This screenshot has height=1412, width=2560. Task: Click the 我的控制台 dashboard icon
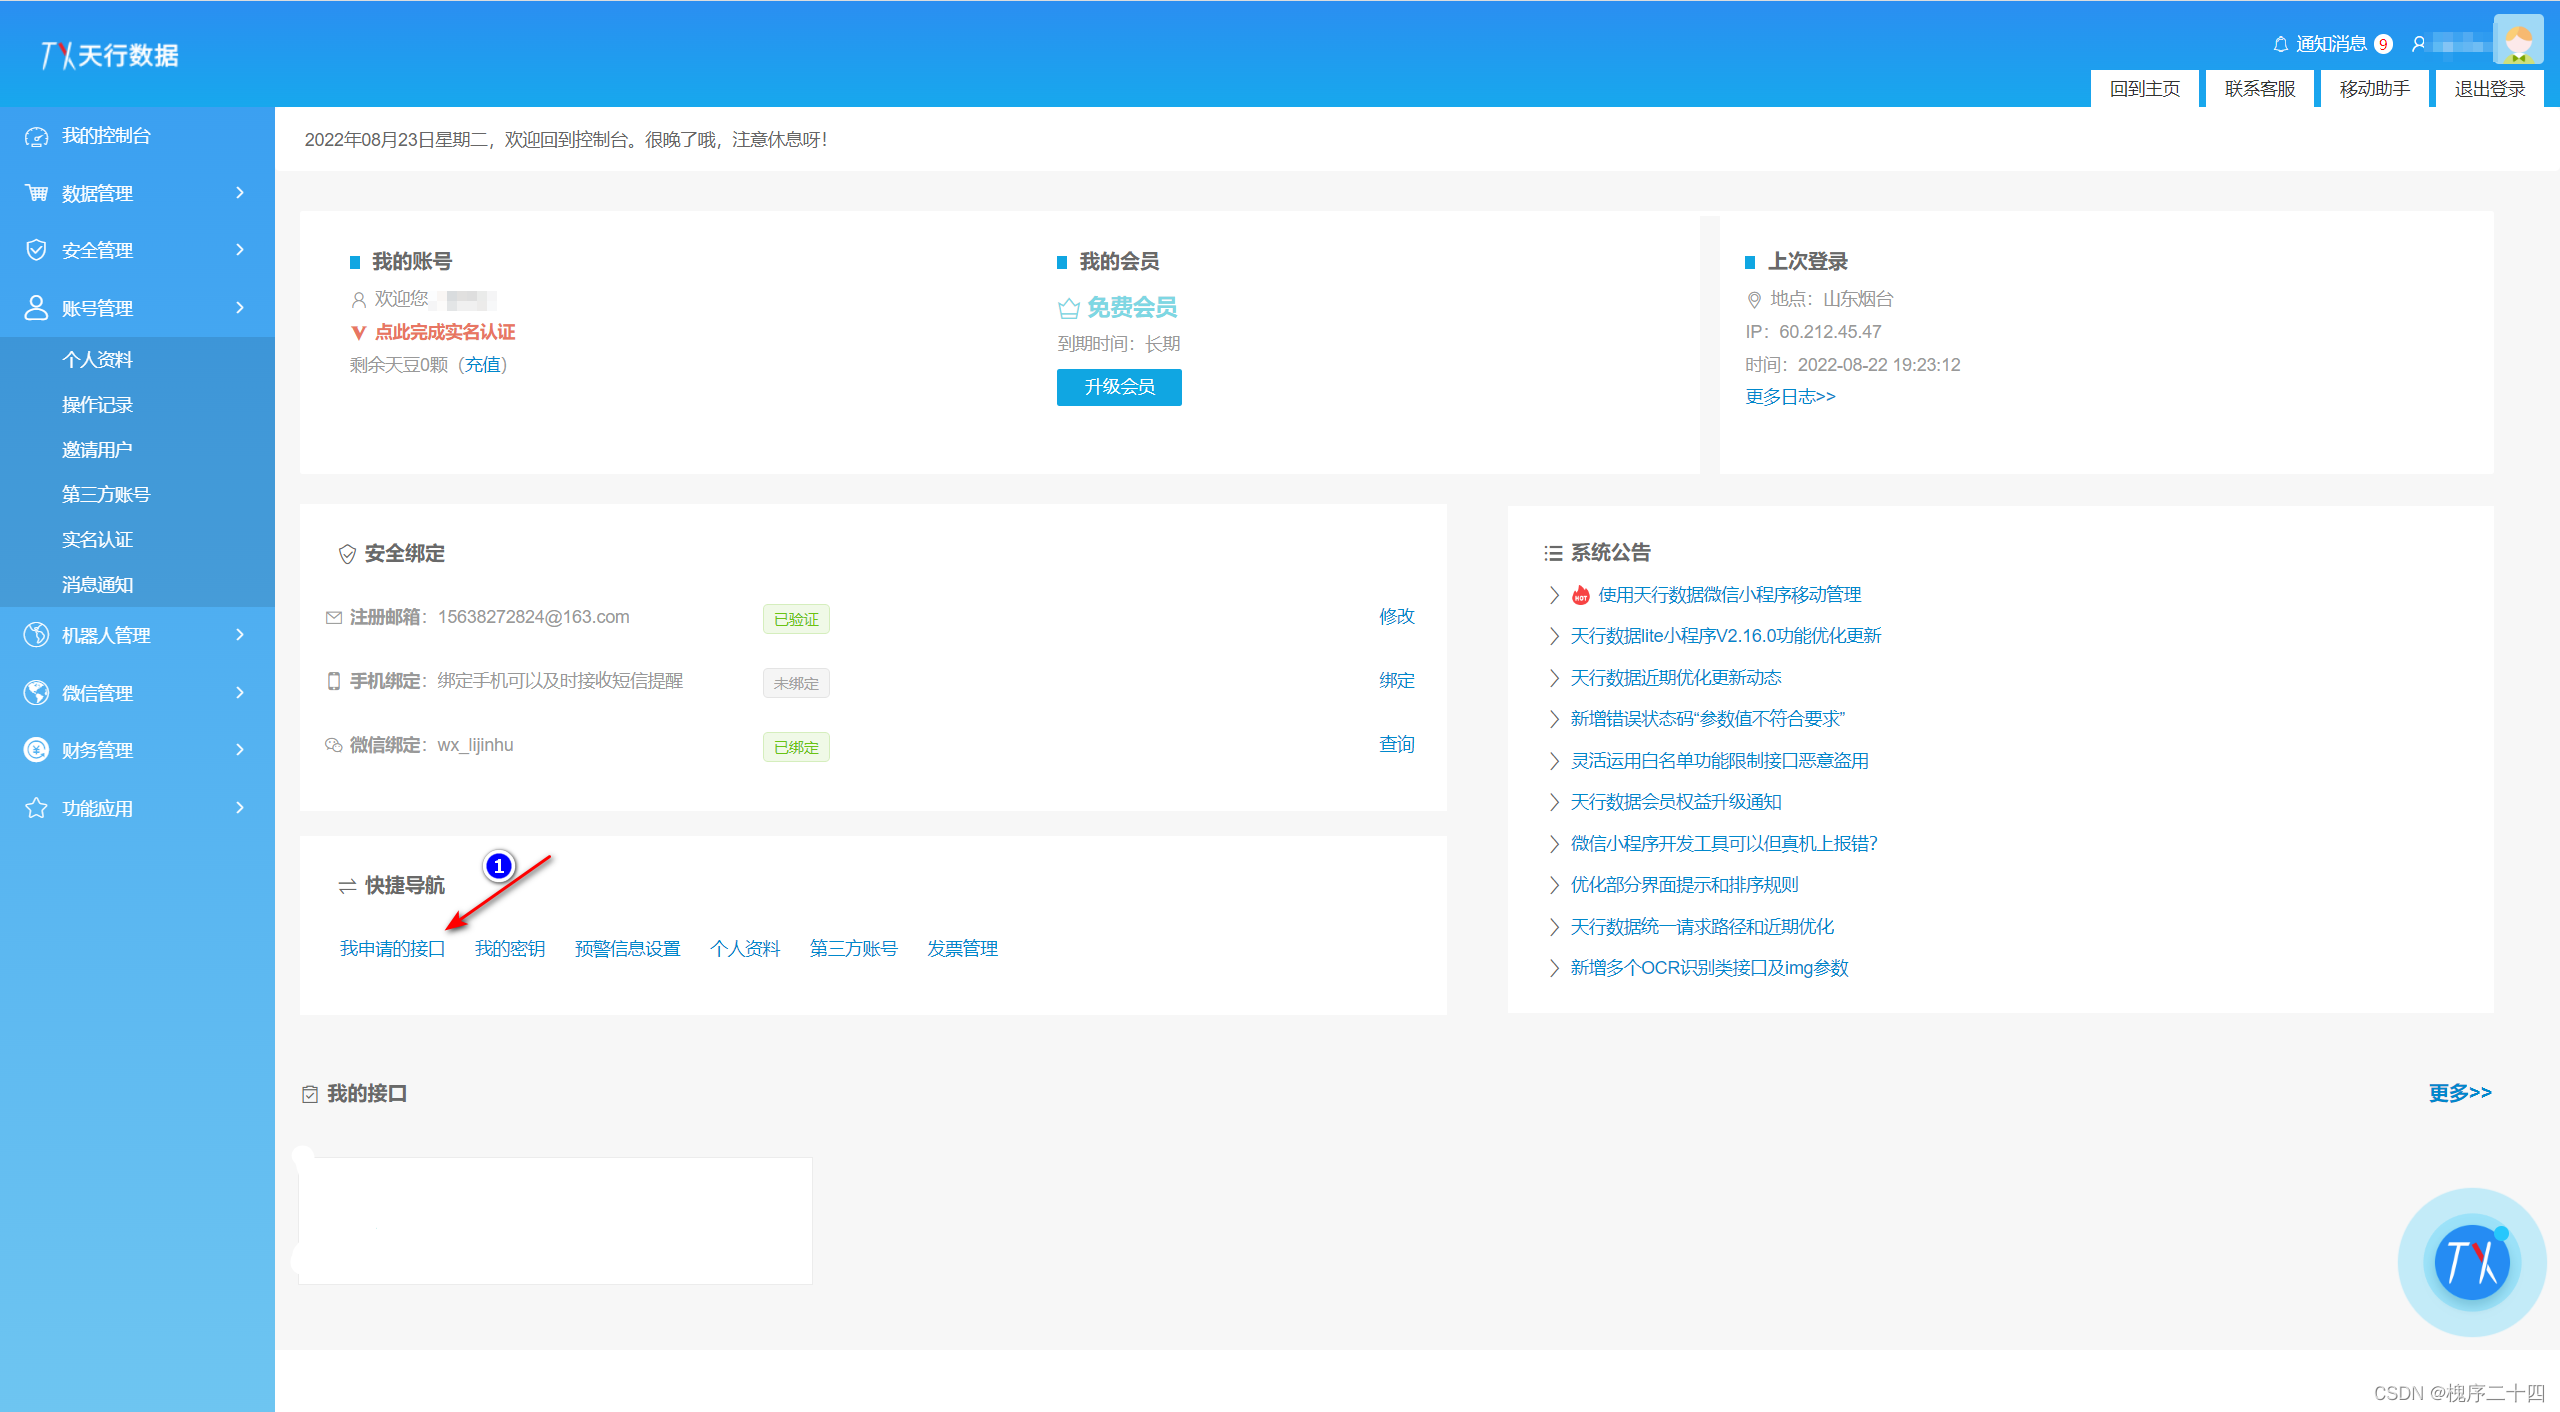36,136
